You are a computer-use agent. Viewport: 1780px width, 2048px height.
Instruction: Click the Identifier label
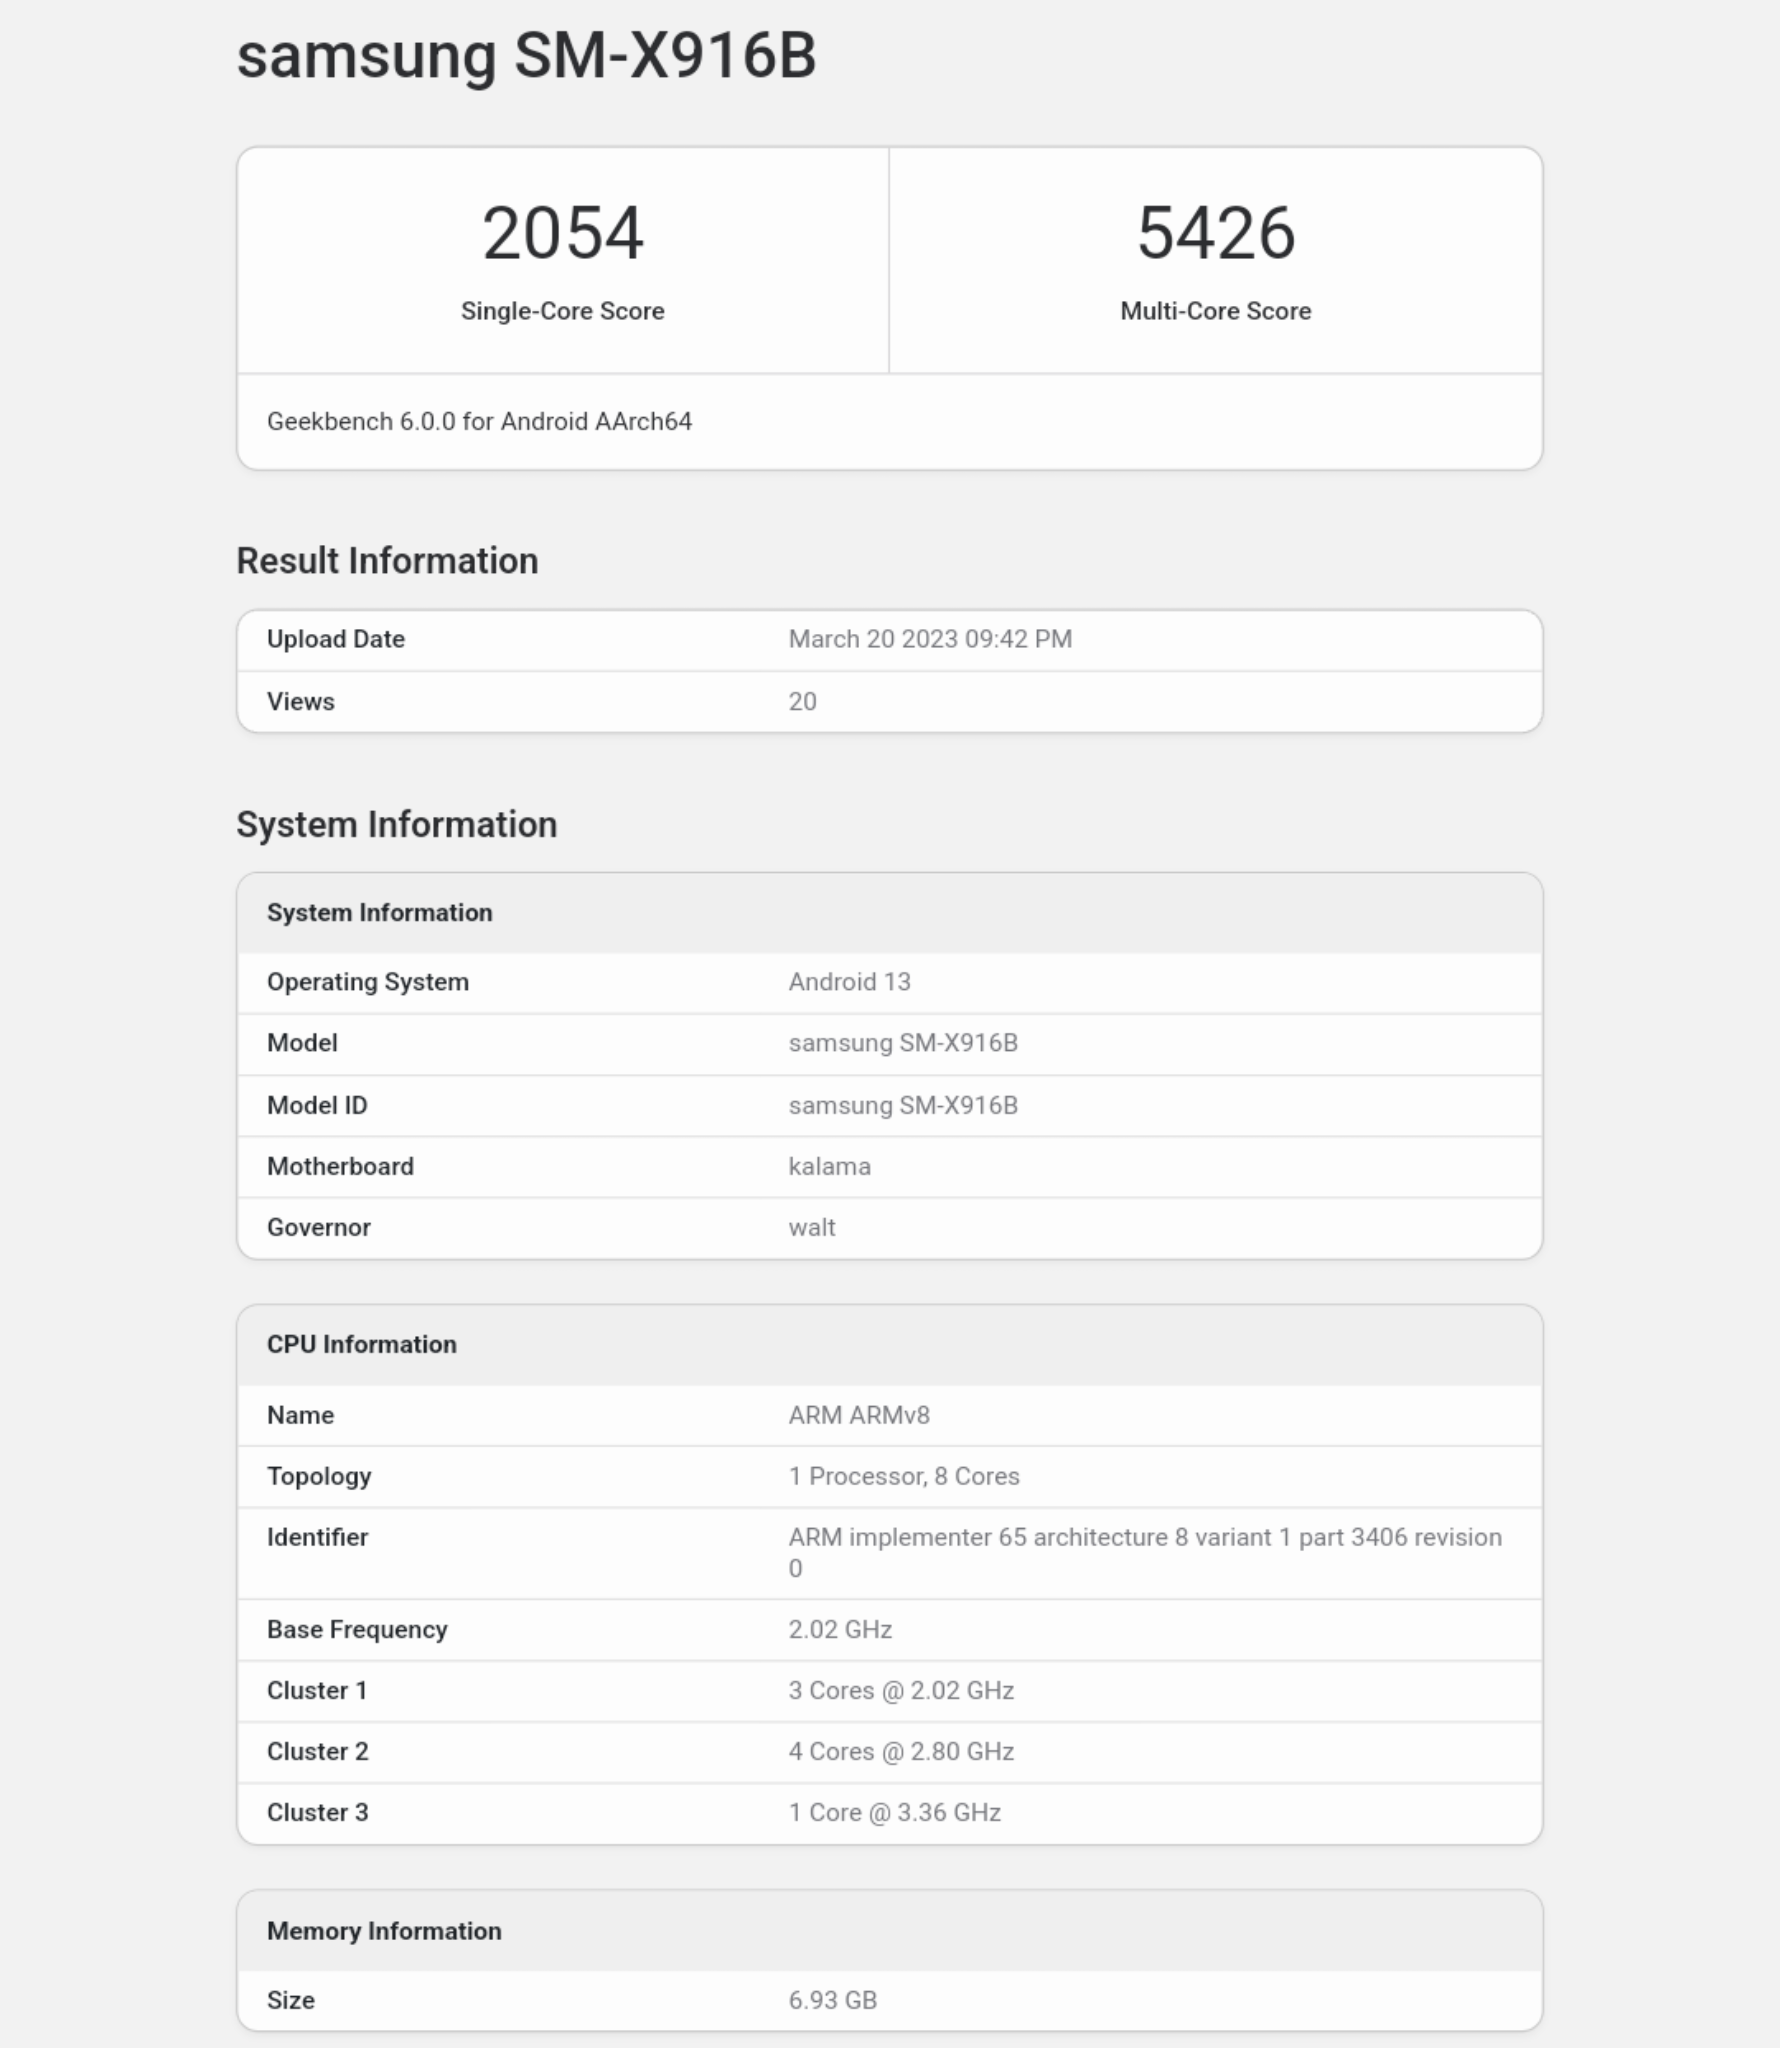click(317, 1537)
